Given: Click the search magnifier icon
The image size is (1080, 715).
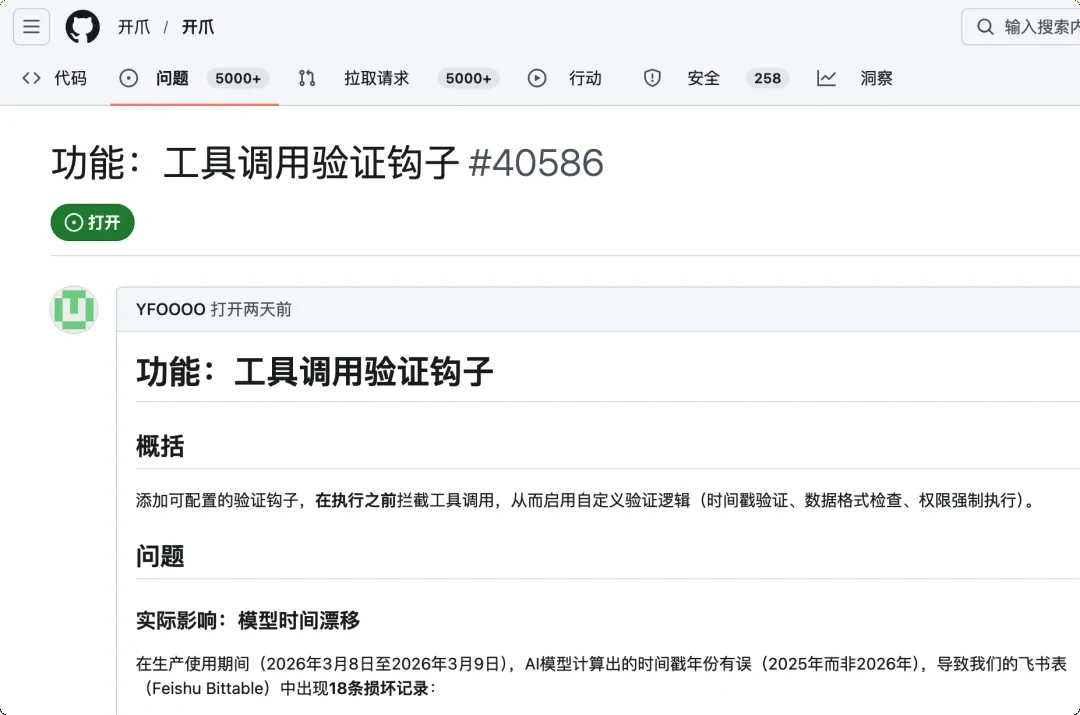Looking at the screenshot, I should (x=984, y=26).
